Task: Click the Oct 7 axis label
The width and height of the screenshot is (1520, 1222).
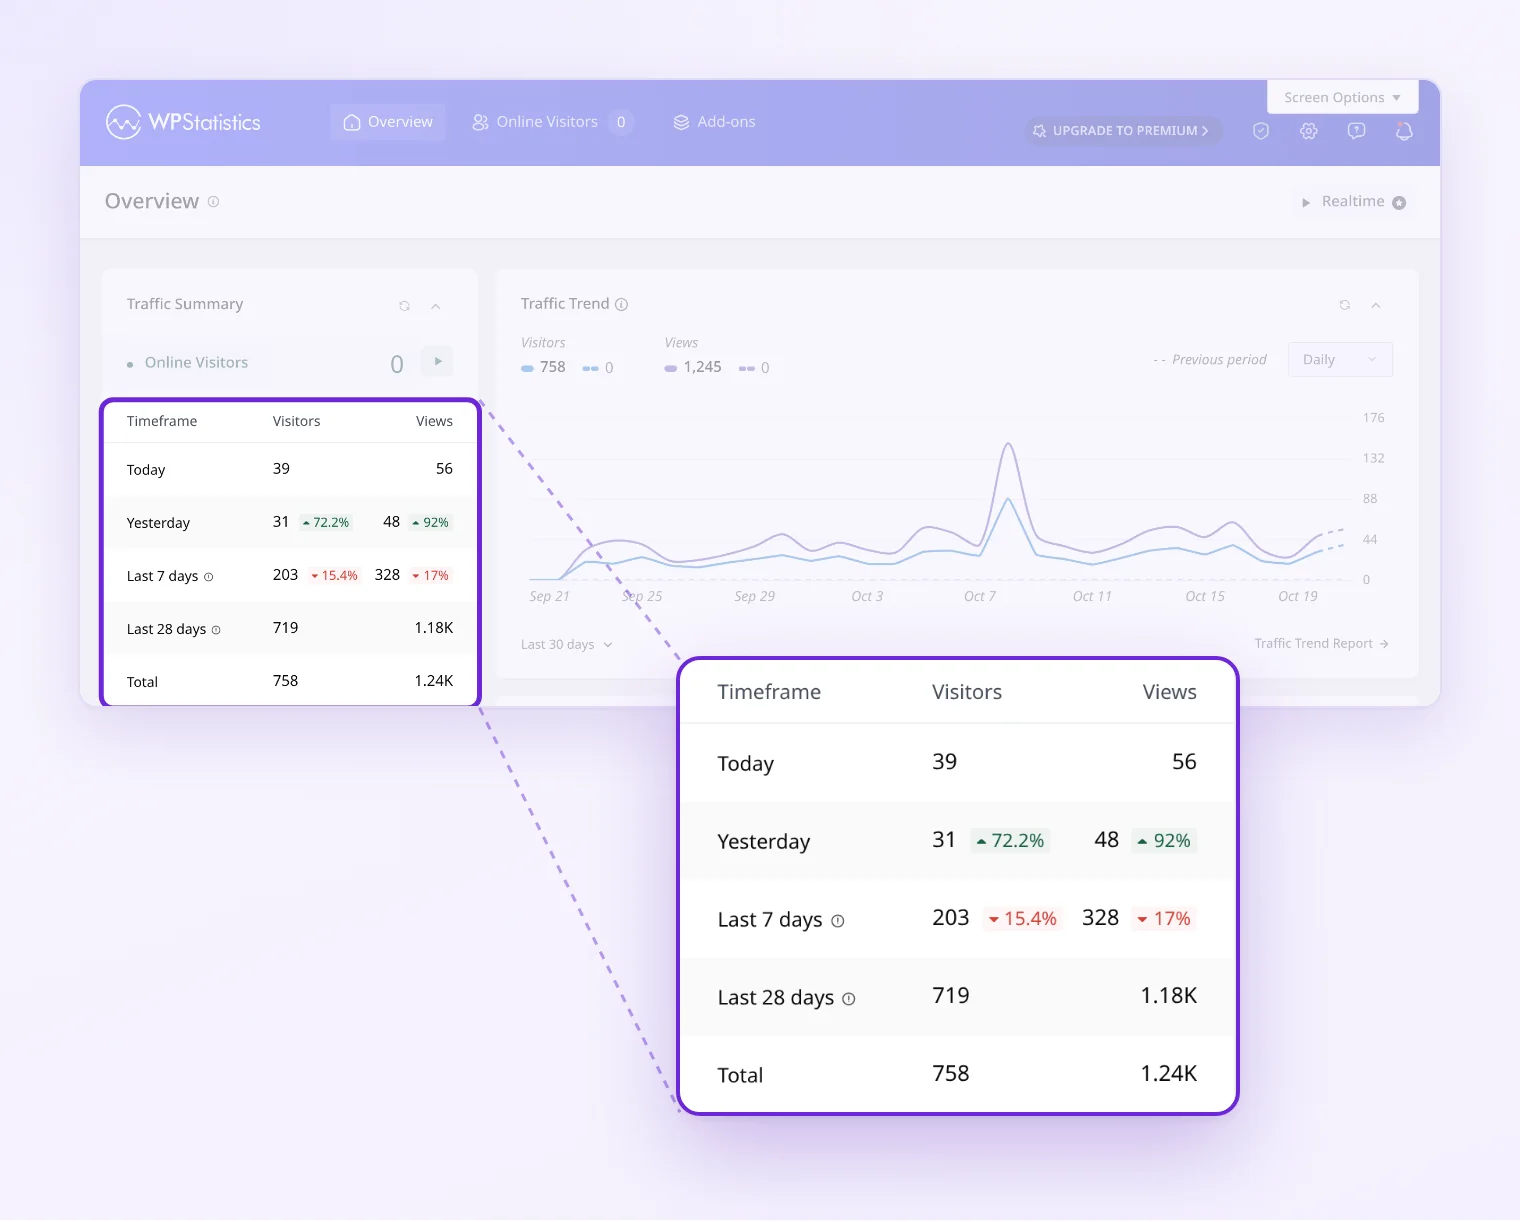Action: point(980,597)
